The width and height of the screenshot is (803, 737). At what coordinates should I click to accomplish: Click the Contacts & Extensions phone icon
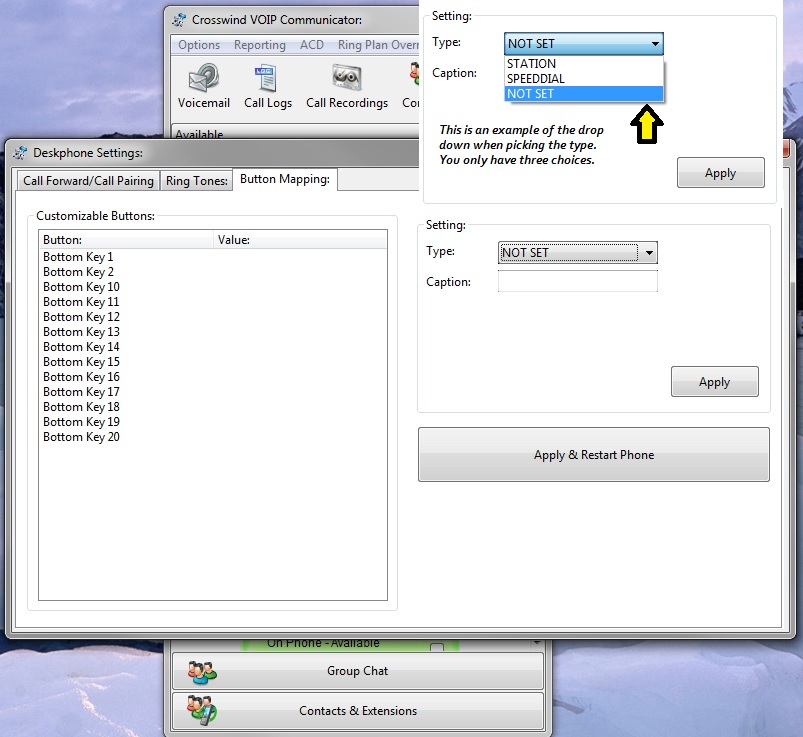pos(203,711)
